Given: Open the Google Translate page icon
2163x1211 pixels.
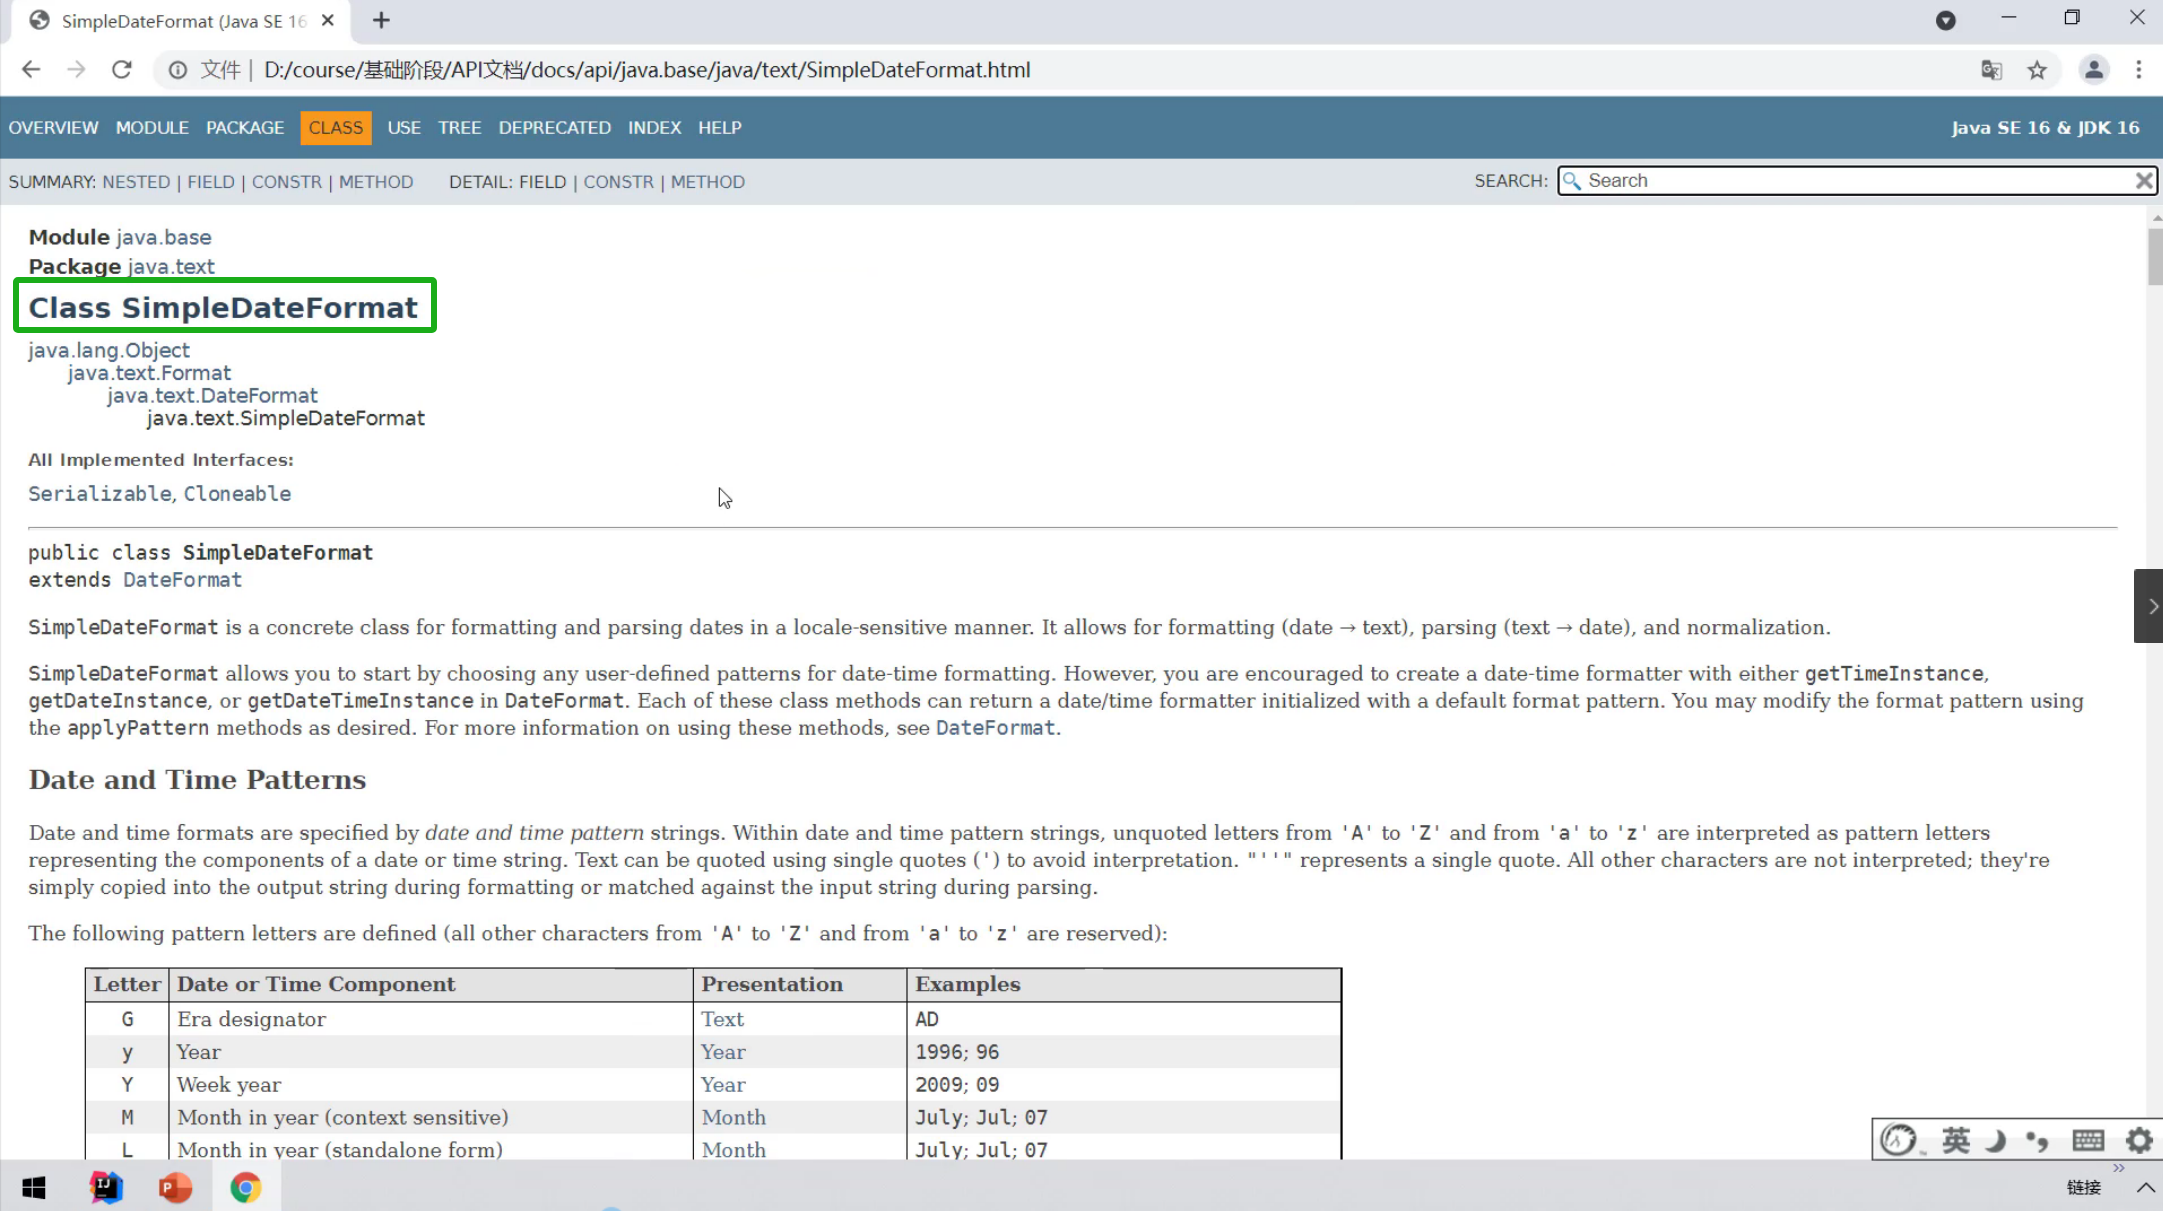Looking at the screenshot, I should pyautogui.click(x=1991, y=70).
